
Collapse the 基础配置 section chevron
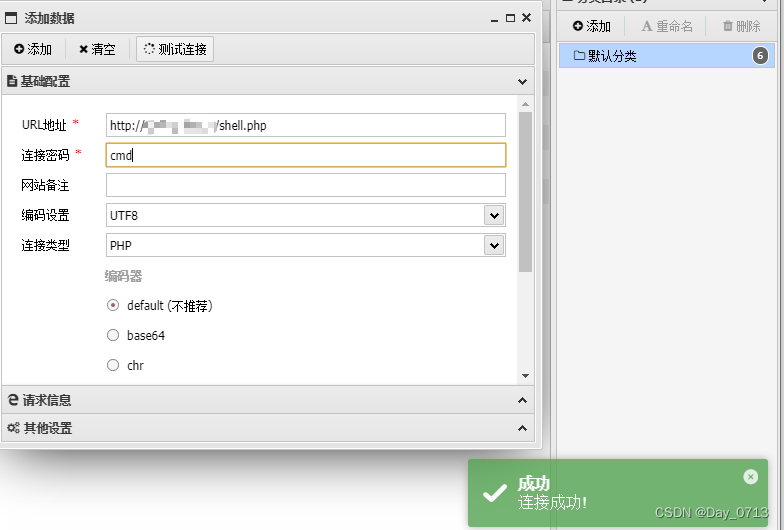[x=522, y=82]
